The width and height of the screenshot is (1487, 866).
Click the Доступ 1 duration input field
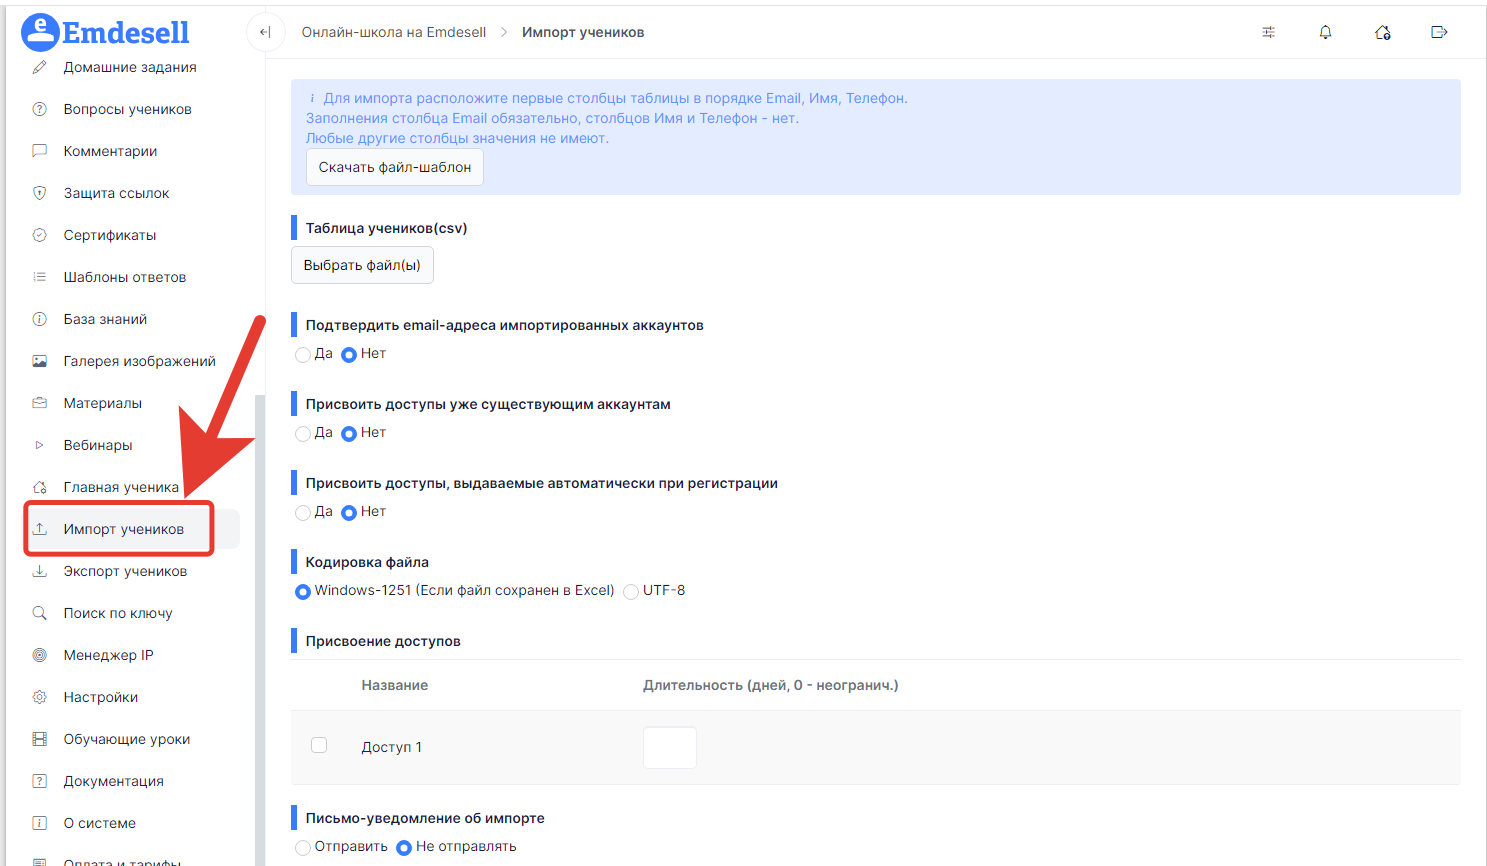(x=670, y=747)
